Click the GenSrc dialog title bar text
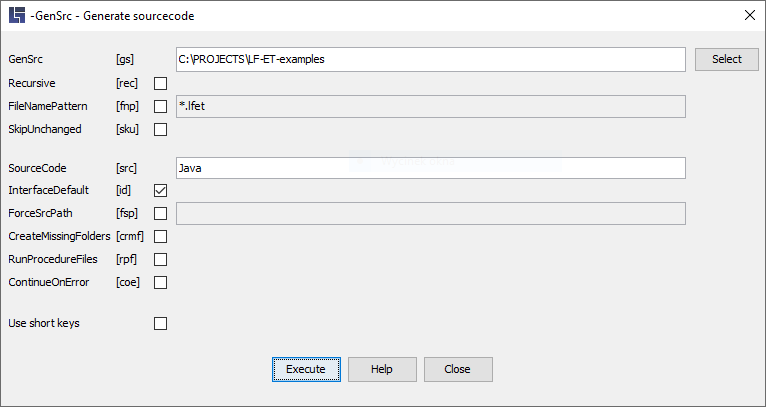This screenshot has width=766, height=407. (x=112, y=16)
